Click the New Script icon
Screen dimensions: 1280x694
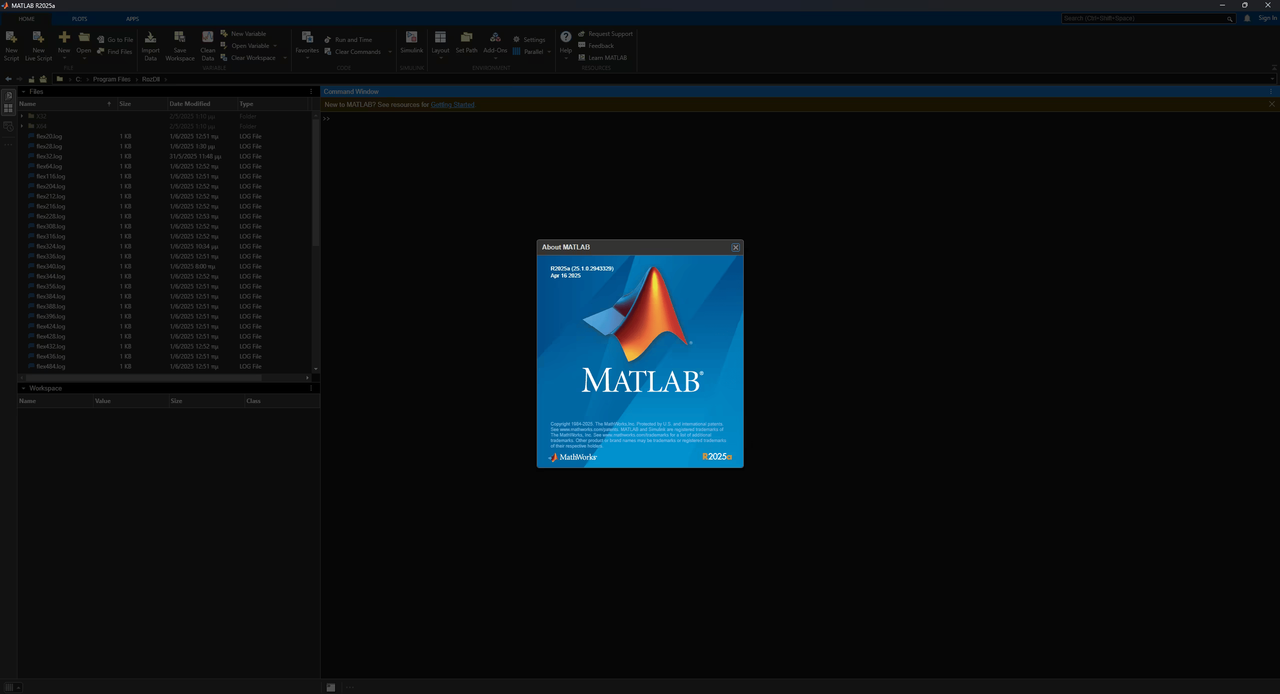coord(12,38)
